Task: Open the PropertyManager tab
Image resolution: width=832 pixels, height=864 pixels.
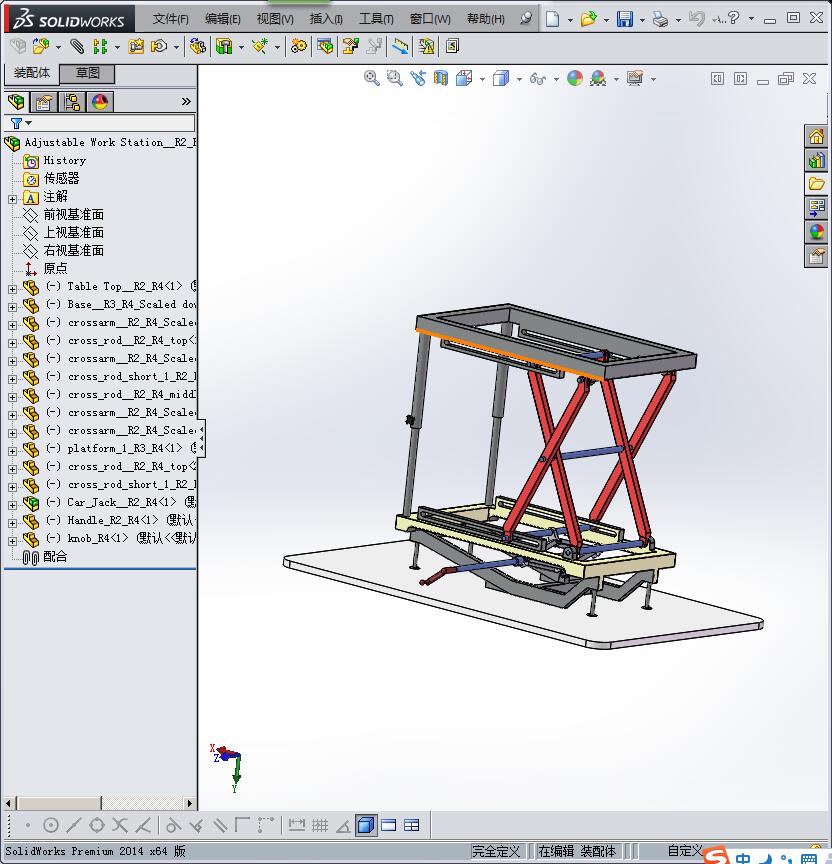Action: tap(44, 102)
